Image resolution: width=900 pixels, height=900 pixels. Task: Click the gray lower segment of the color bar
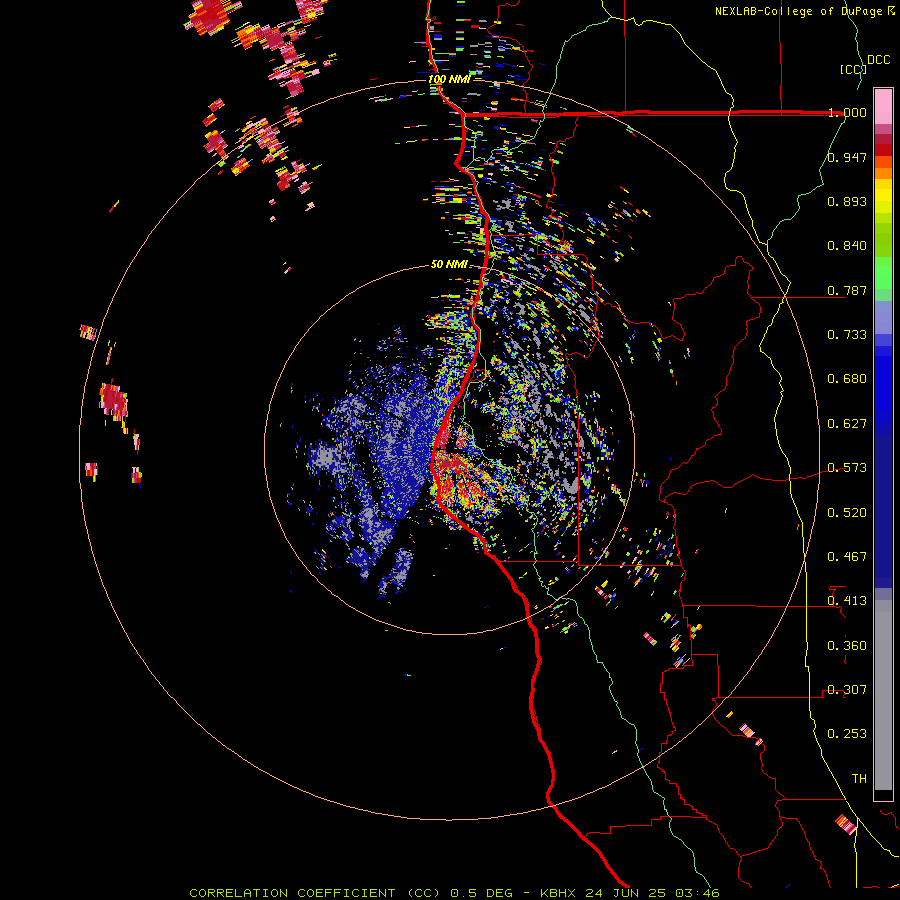point(883,695)
